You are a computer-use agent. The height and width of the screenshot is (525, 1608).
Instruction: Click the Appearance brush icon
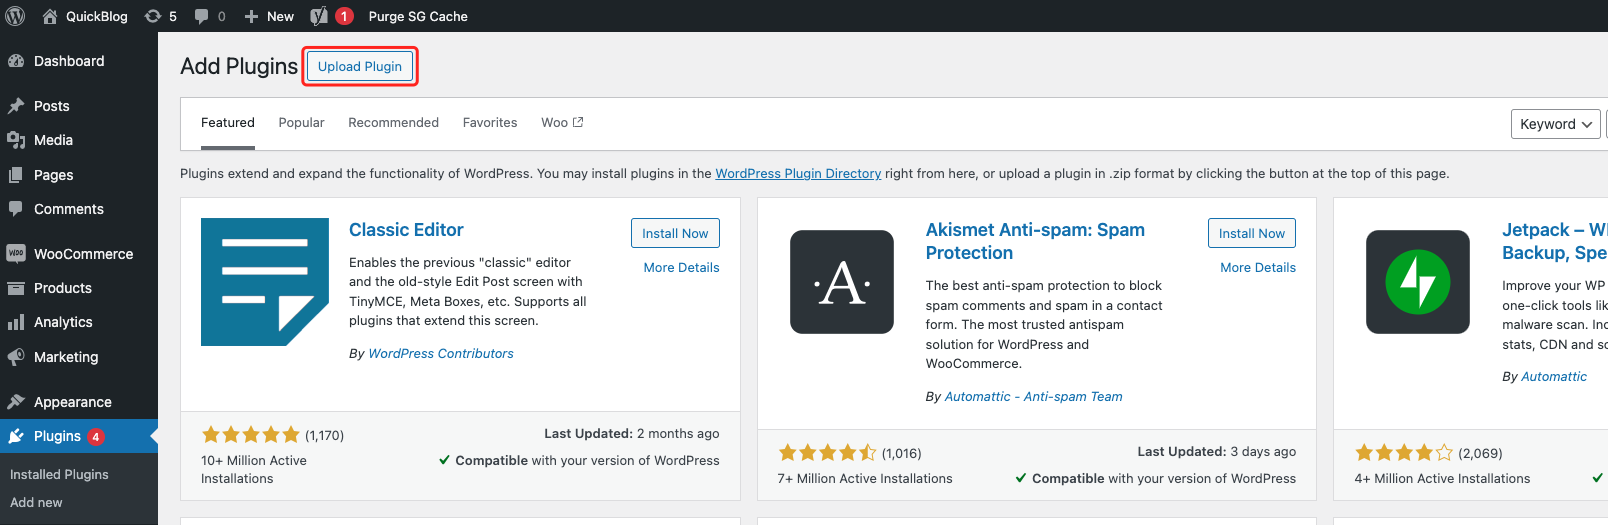pyautogui.click(x=16, y=402)
